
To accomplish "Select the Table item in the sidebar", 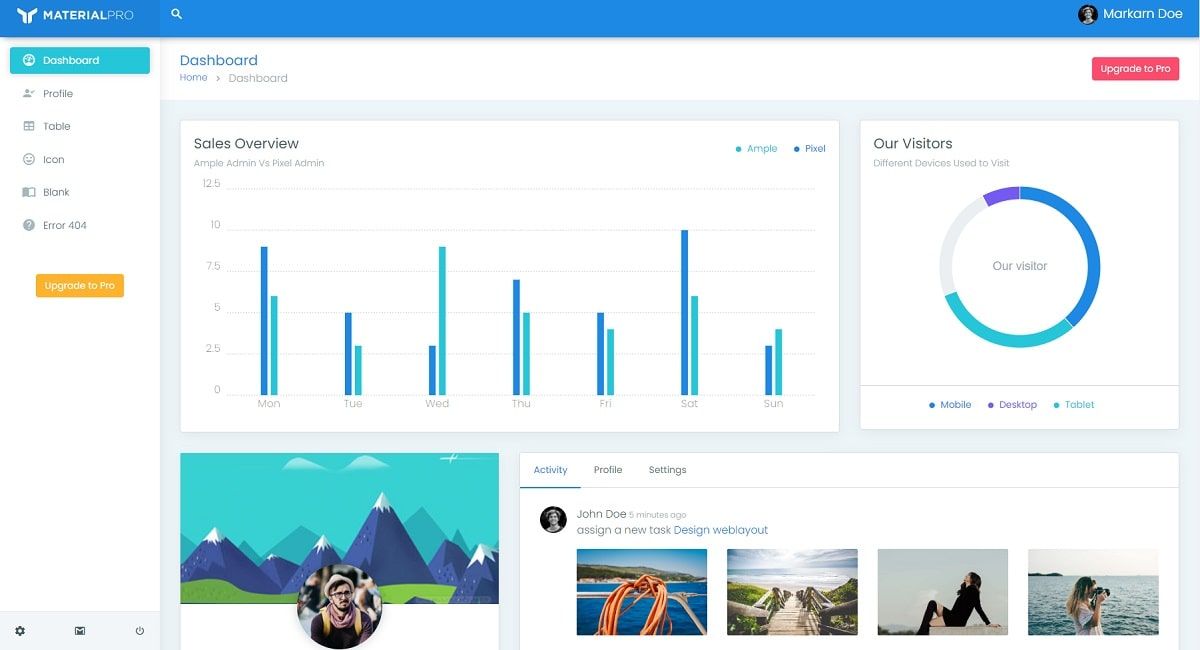I will tap(56, 126).
